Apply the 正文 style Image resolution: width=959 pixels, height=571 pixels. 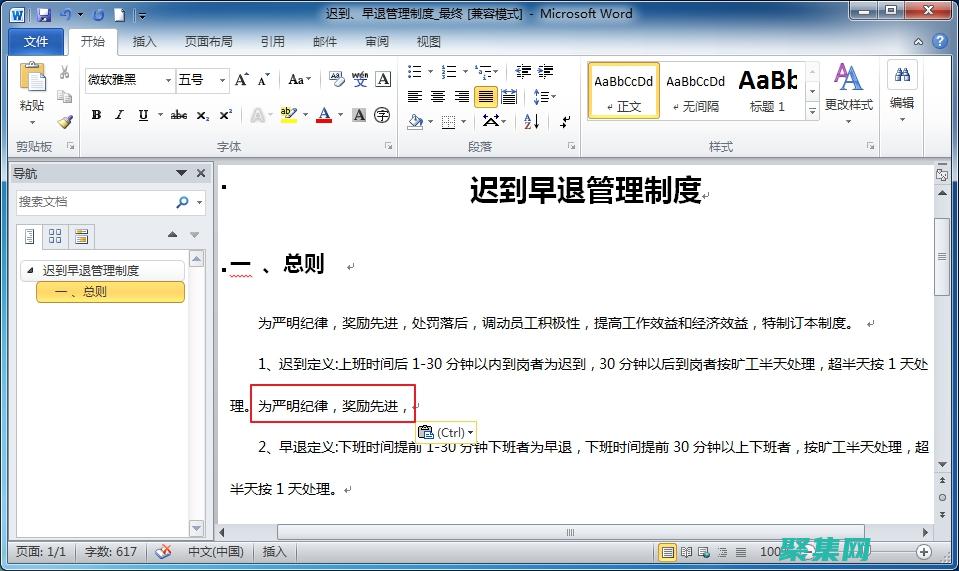(624, 90)
